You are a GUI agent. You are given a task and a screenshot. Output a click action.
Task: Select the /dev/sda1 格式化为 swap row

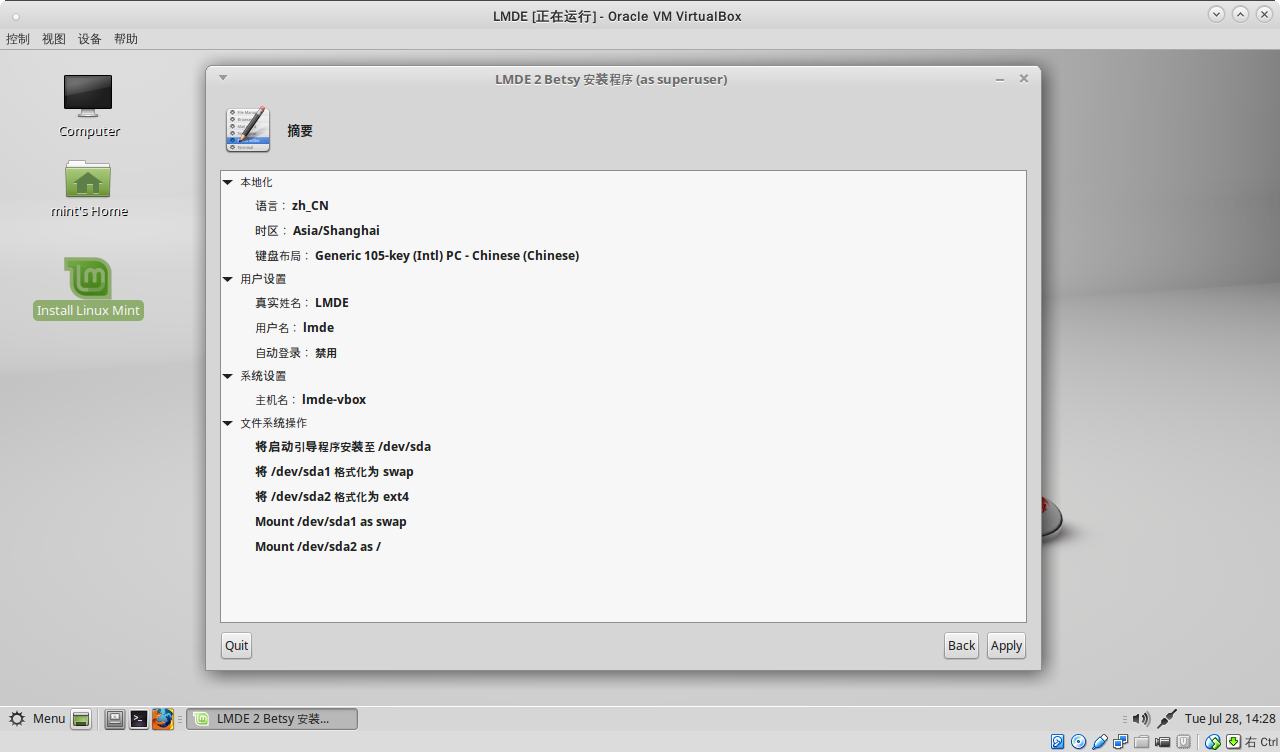click(x=624, y=472)
